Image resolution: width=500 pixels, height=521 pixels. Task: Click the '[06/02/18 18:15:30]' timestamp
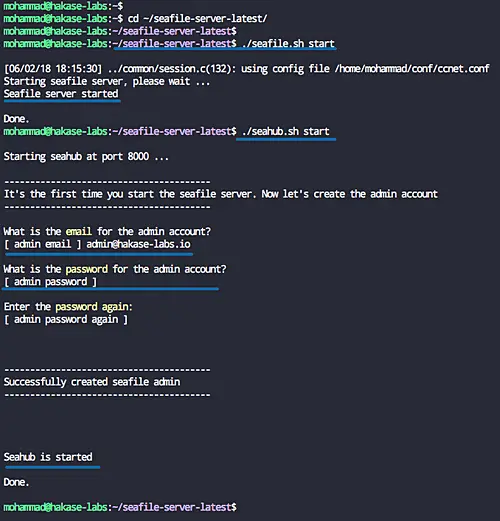pyautogui.click(x=52, y=69)
